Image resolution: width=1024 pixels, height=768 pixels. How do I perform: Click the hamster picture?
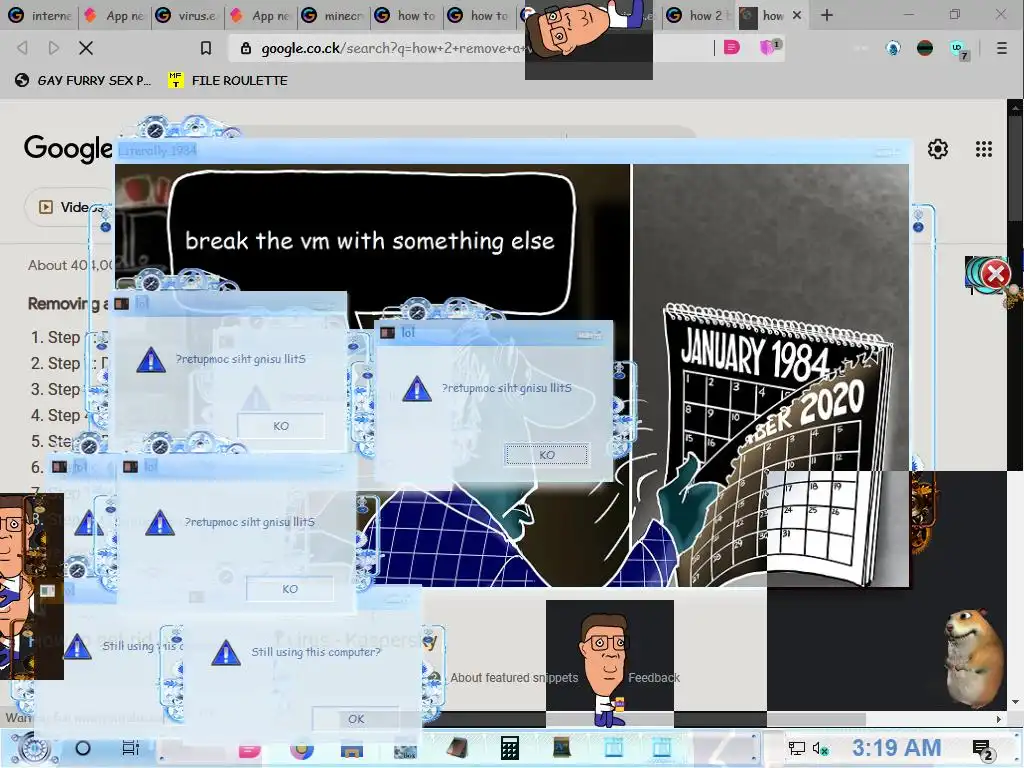pyautogui.click(x=974, y=658)
